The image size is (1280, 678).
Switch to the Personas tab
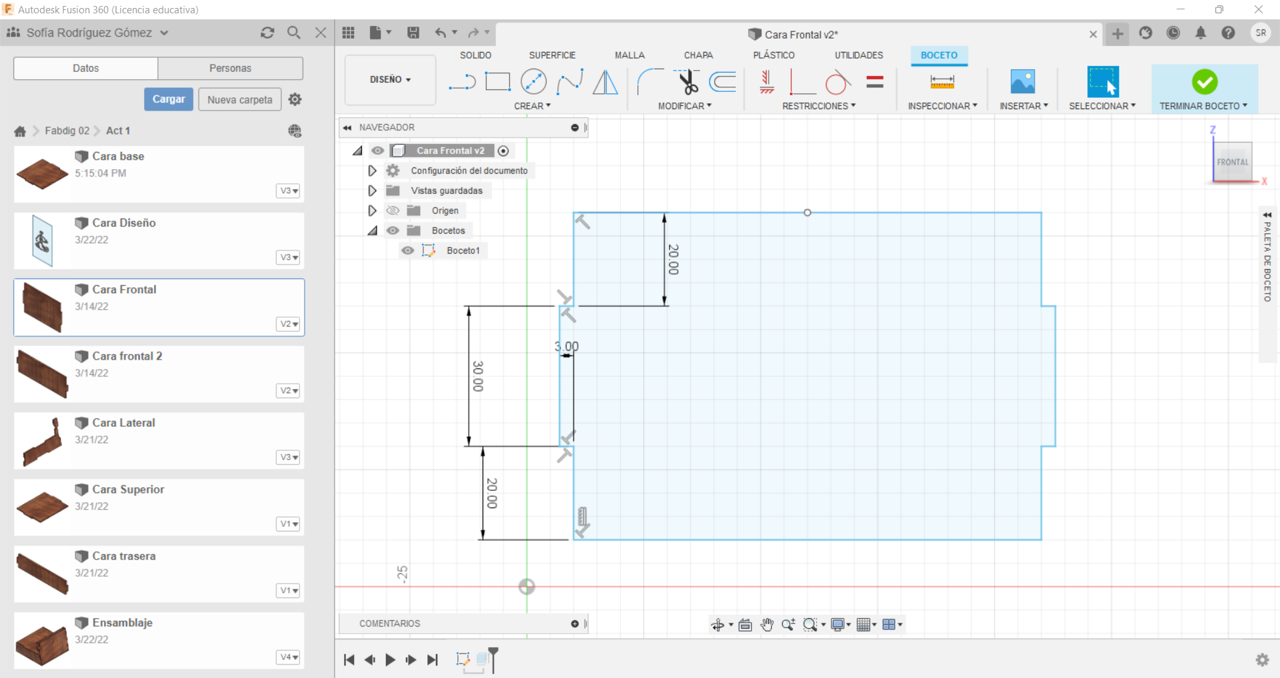pos(230,68)
